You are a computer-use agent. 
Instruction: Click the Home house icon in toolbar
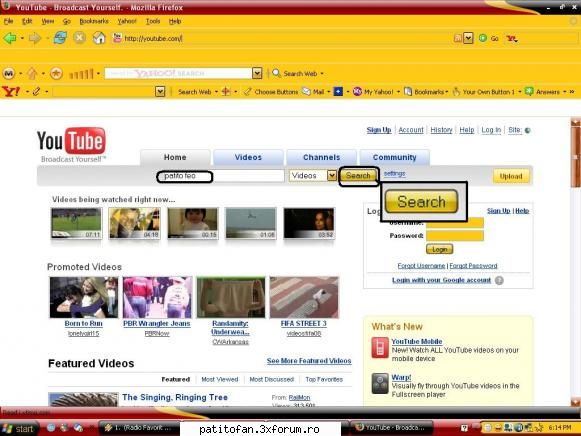pos(99,38)
